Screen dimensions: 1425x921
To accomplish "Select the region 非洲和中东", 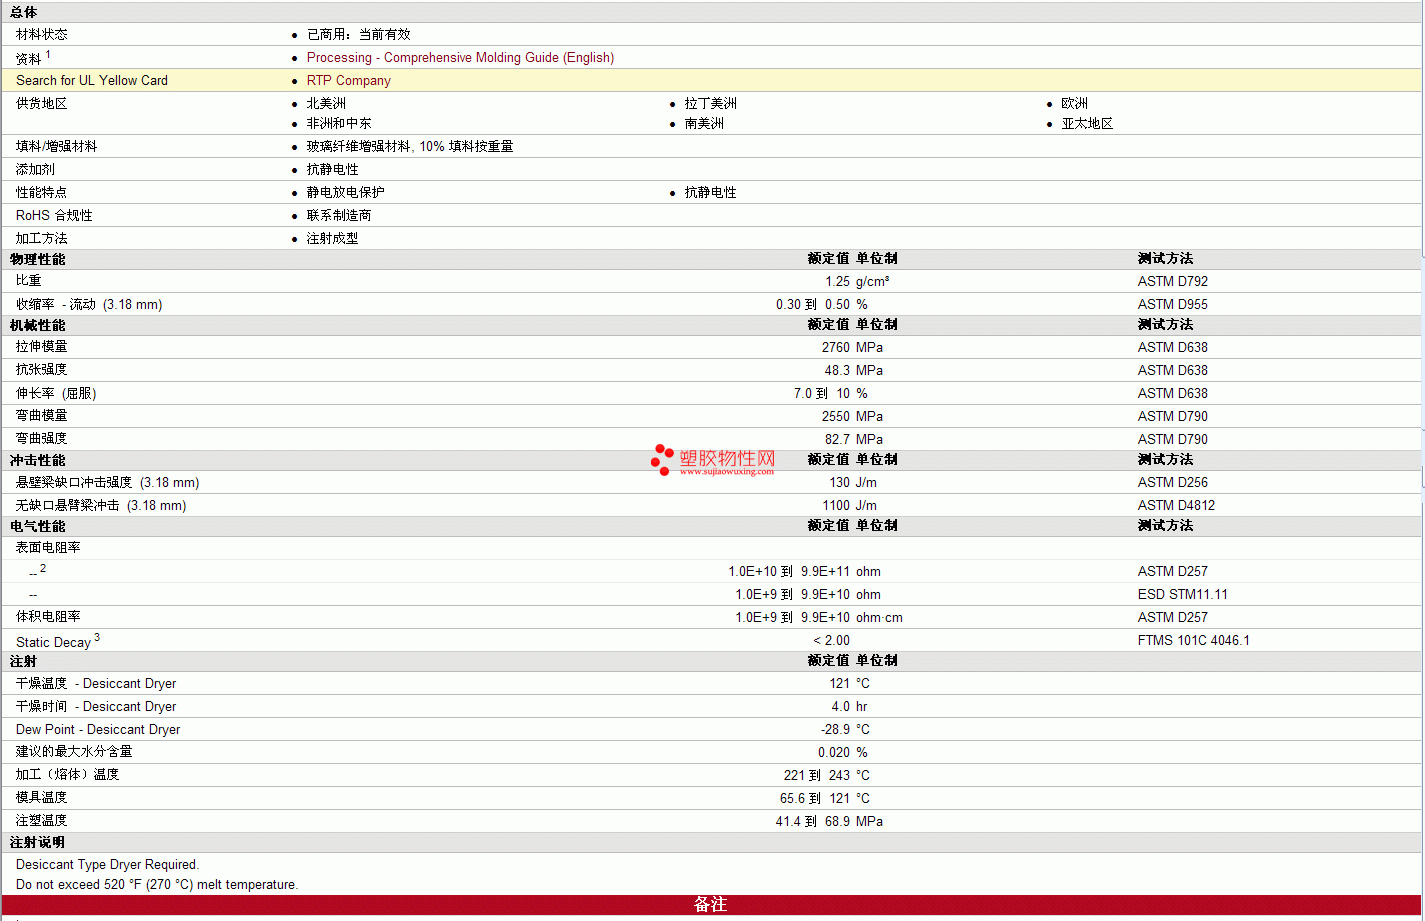I will 339,124.
